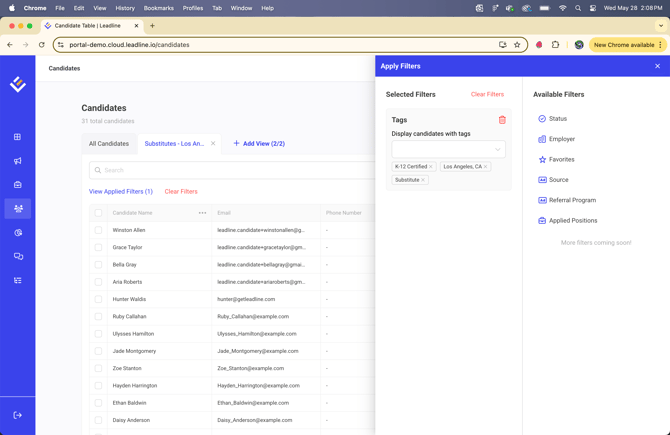
Task: Check the box for Grace Taylor
Action: tap(98, 247)
